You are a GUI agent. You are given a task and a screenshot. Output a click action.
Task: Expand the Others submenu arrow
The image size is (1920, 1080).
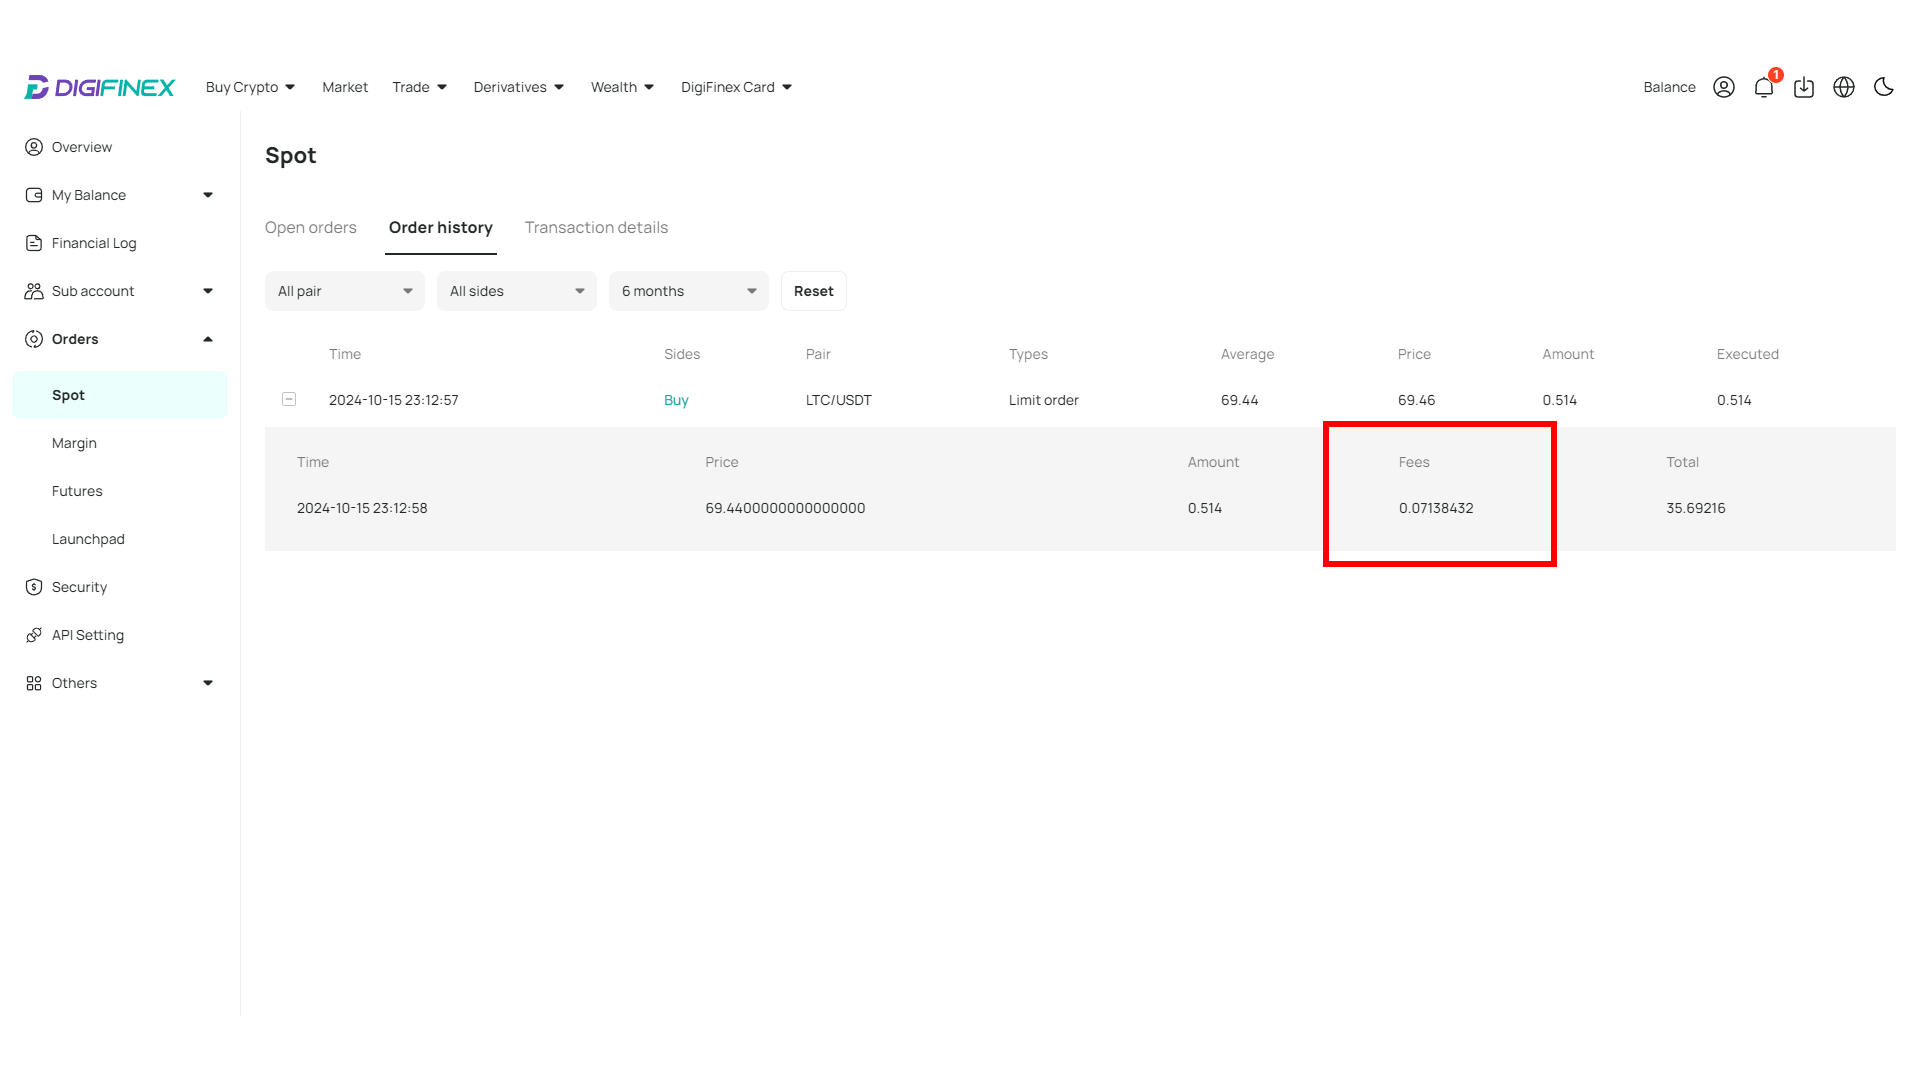point(208,683)
